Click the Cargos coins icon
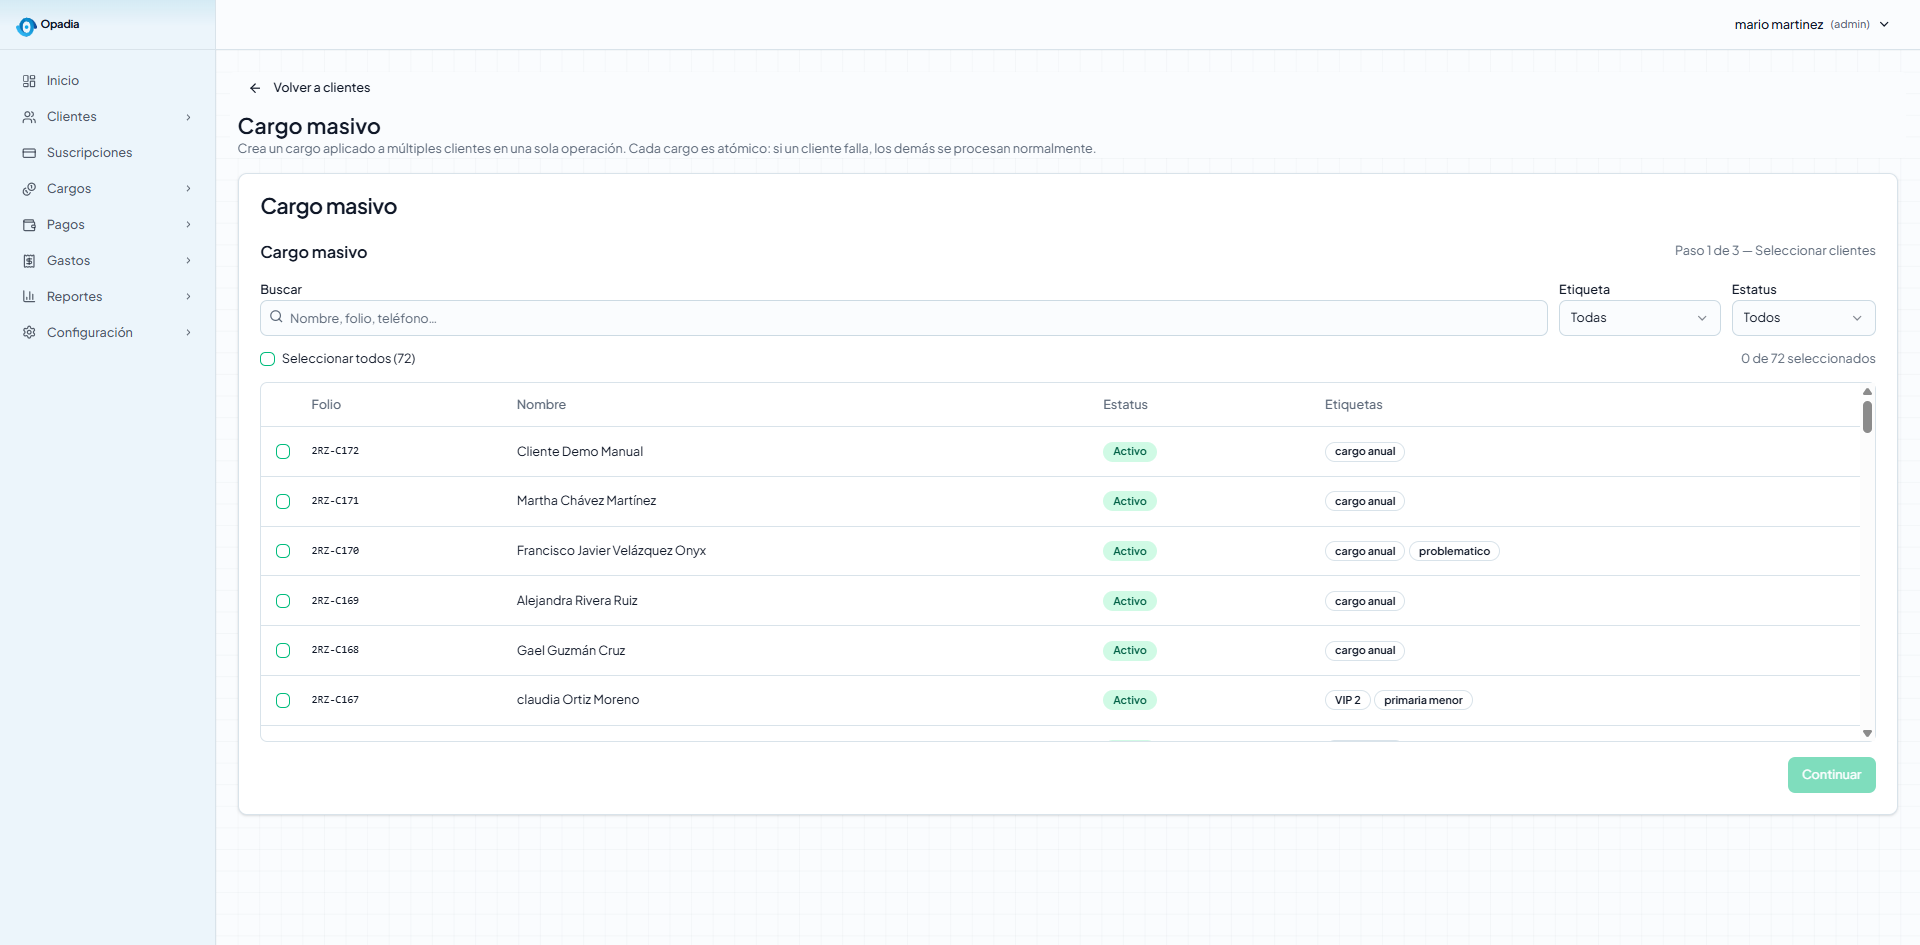 [x=29, y=189]
